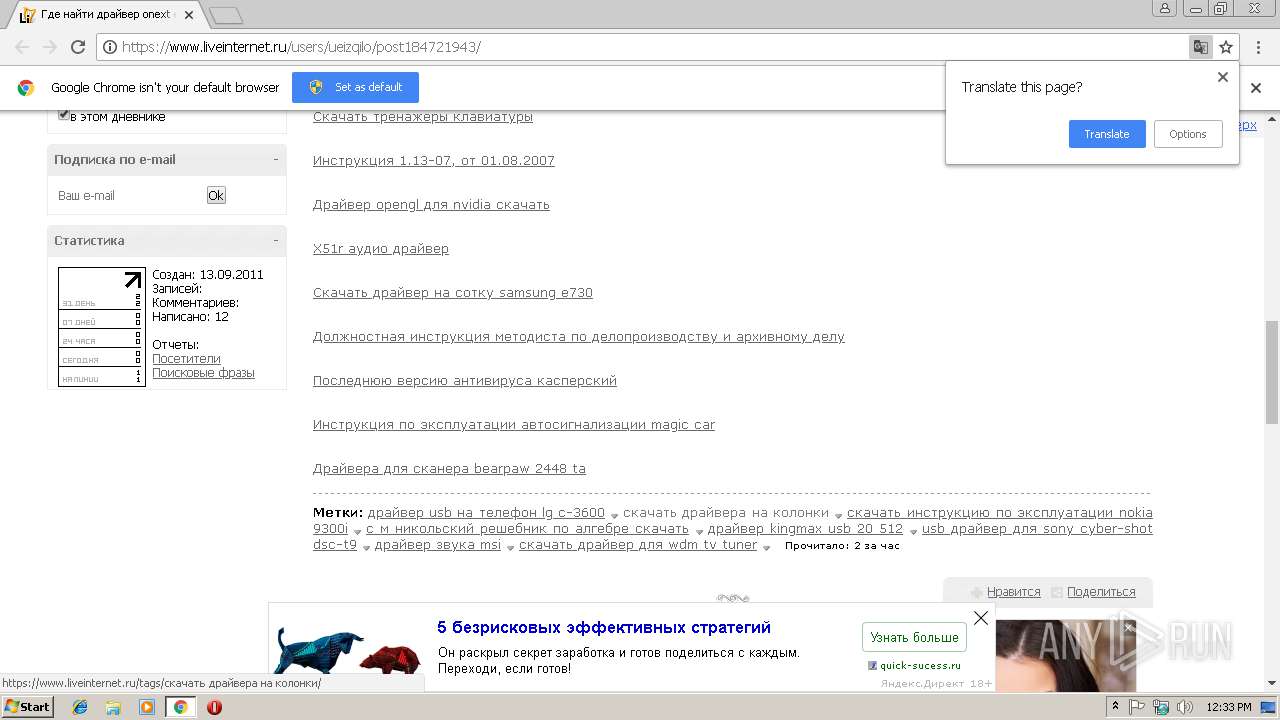Show hidden system tray icons
1280x720 pixels.
[1116, 707]
